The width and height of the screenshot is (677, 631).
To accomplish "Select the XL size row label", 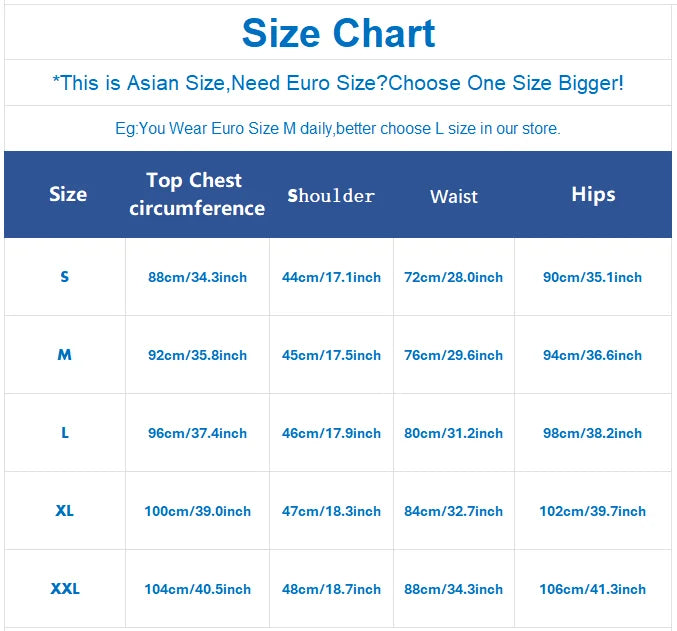I will click(x=65, y=510).
